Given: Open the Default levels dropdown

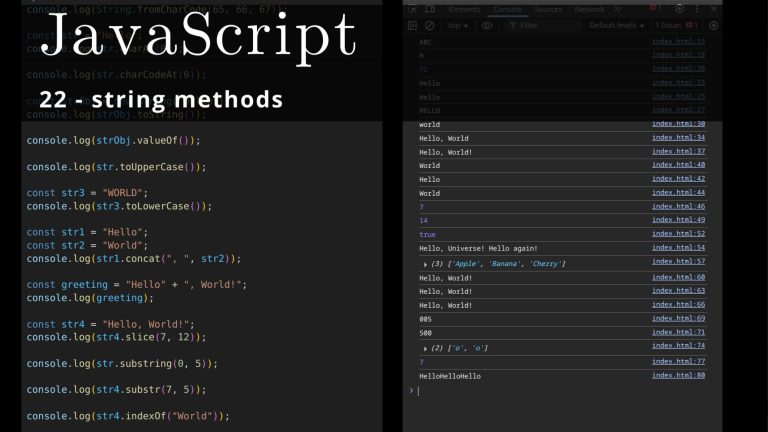Looking at the screenshot, I should coord(616,25).
